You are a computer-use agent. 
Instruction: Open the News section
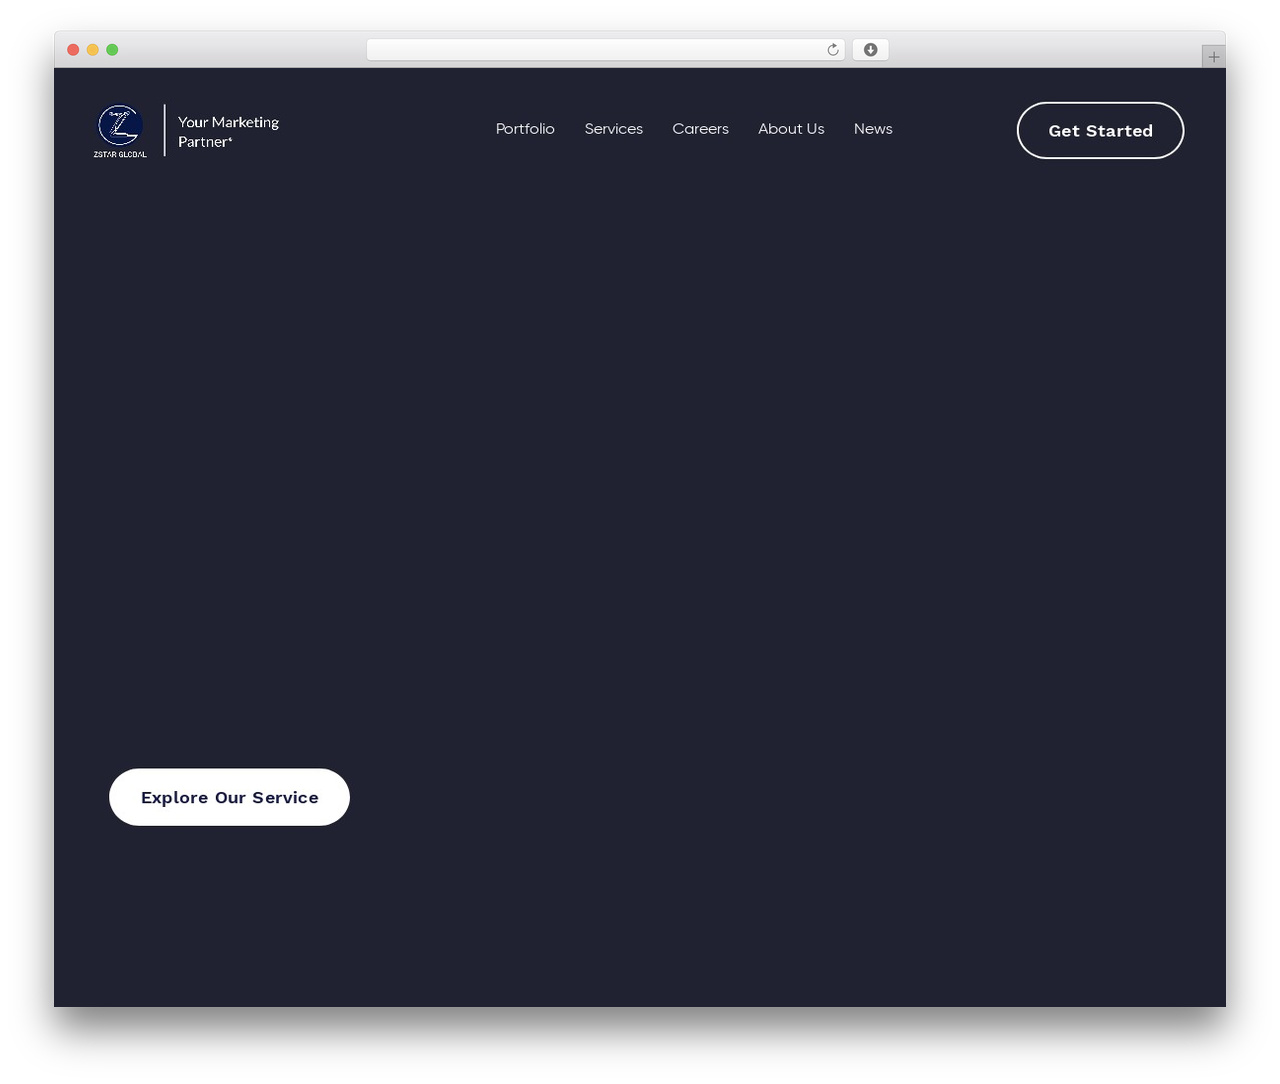click(x=873, y=129)
